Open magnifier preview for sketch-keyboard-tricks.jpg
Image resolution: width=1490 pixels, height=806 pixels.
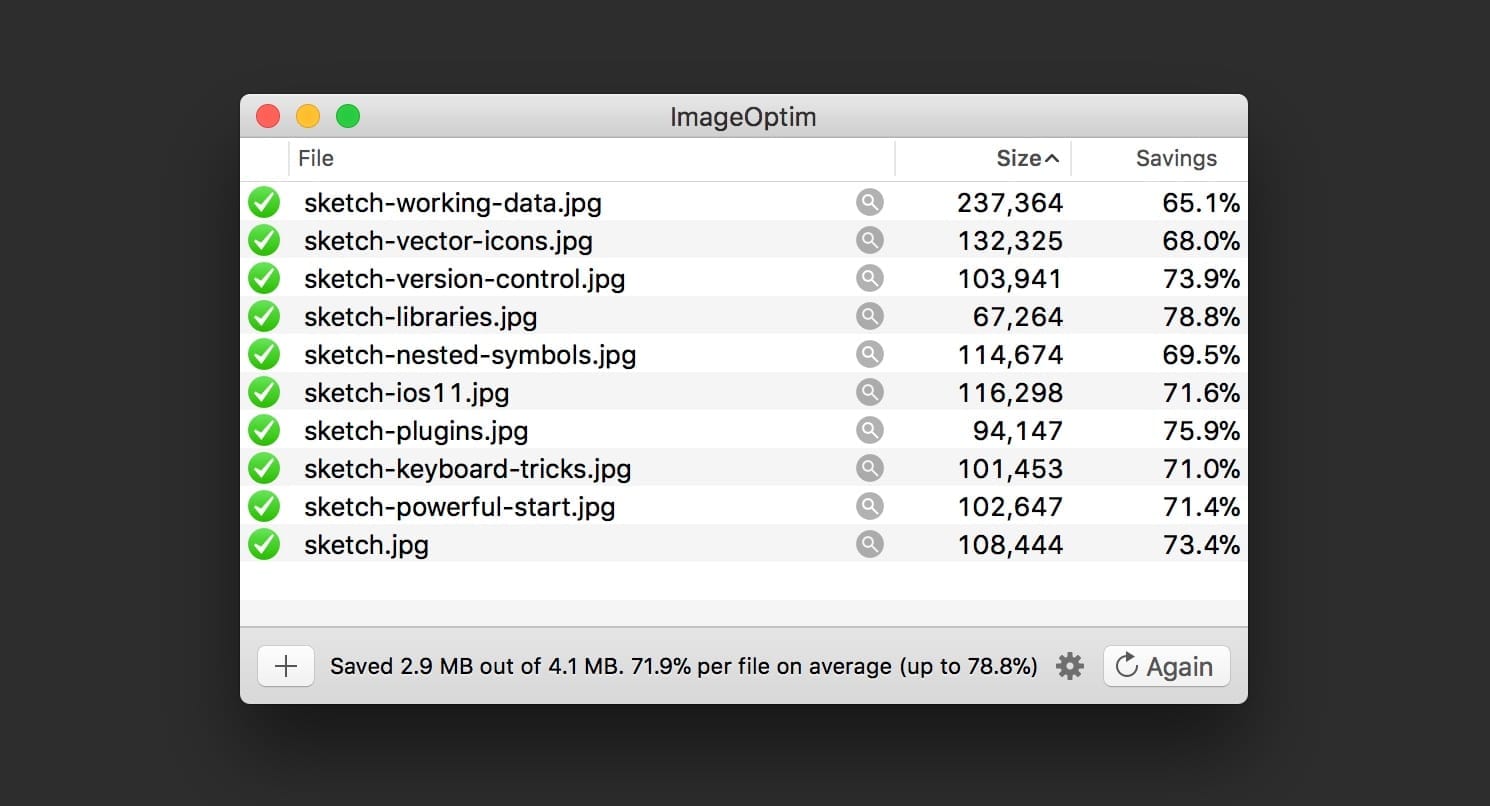coord(869,467)
